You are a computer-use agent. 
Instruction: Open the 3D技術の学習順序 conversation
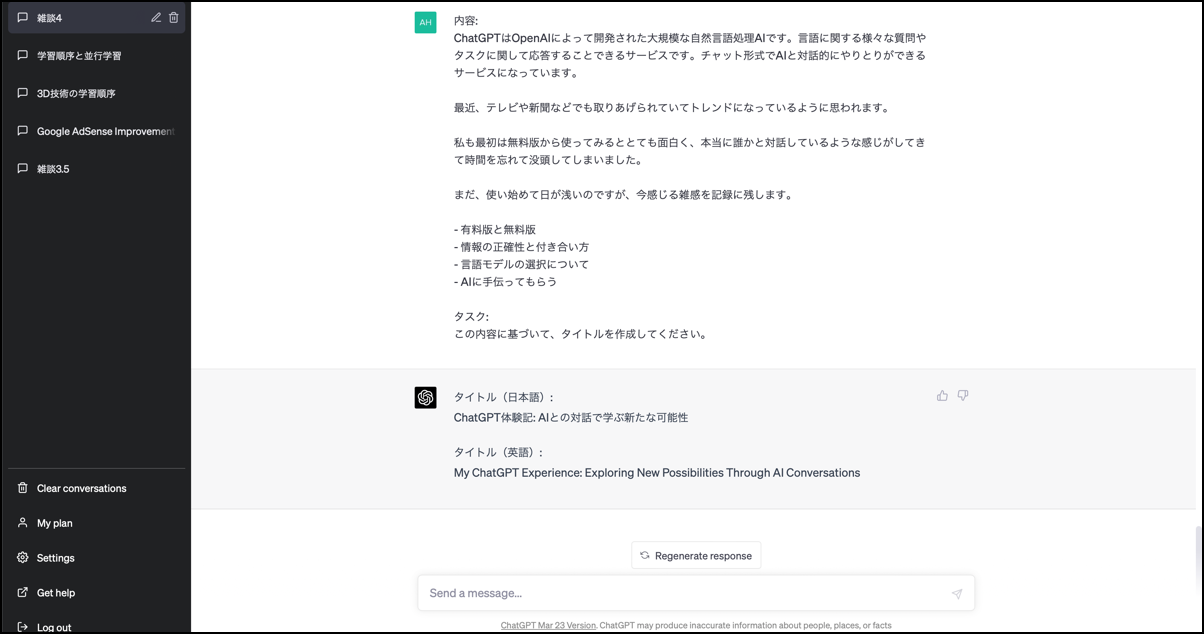(76, 94)
